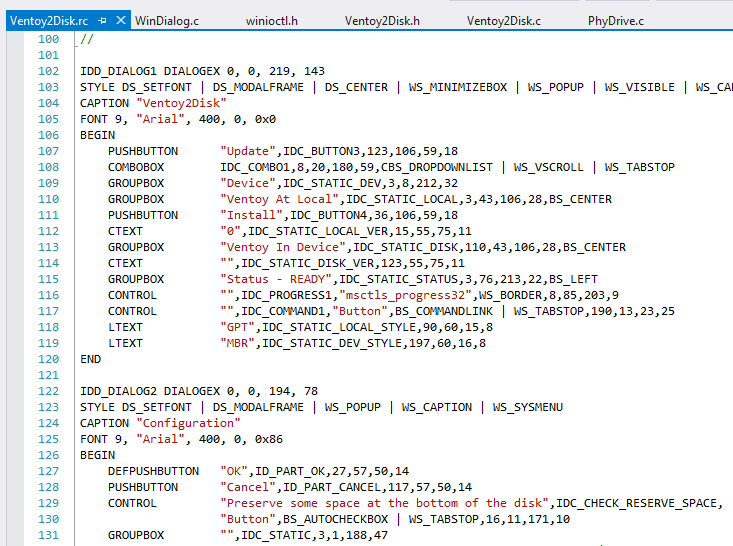Click the BS_COMMANDLINK style keyword
The height and width of the screenshot is (546, 733).
click(444, 311)
